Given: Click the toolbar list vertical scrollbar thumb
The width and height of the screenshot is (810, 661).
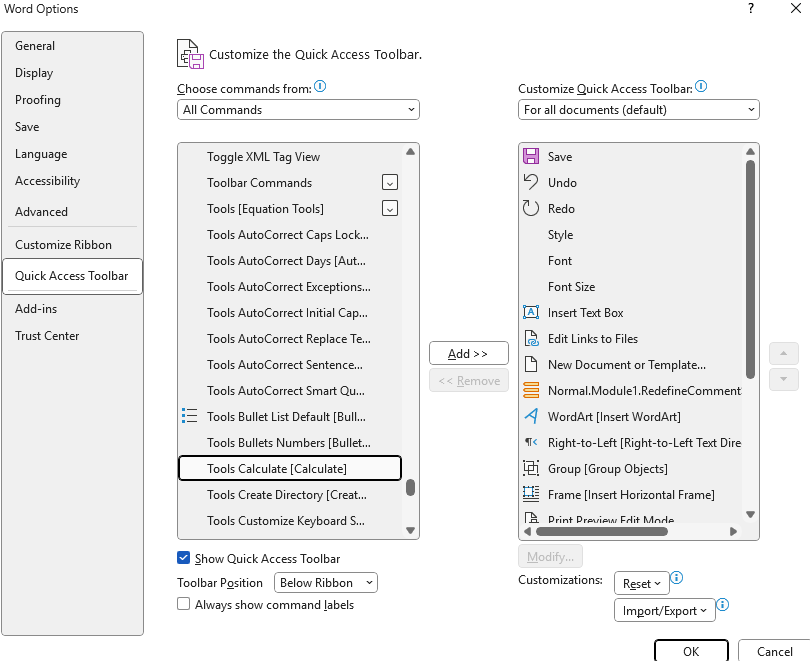Looking at the screenshot, I should pyautogui.click(x=751, y=269).
